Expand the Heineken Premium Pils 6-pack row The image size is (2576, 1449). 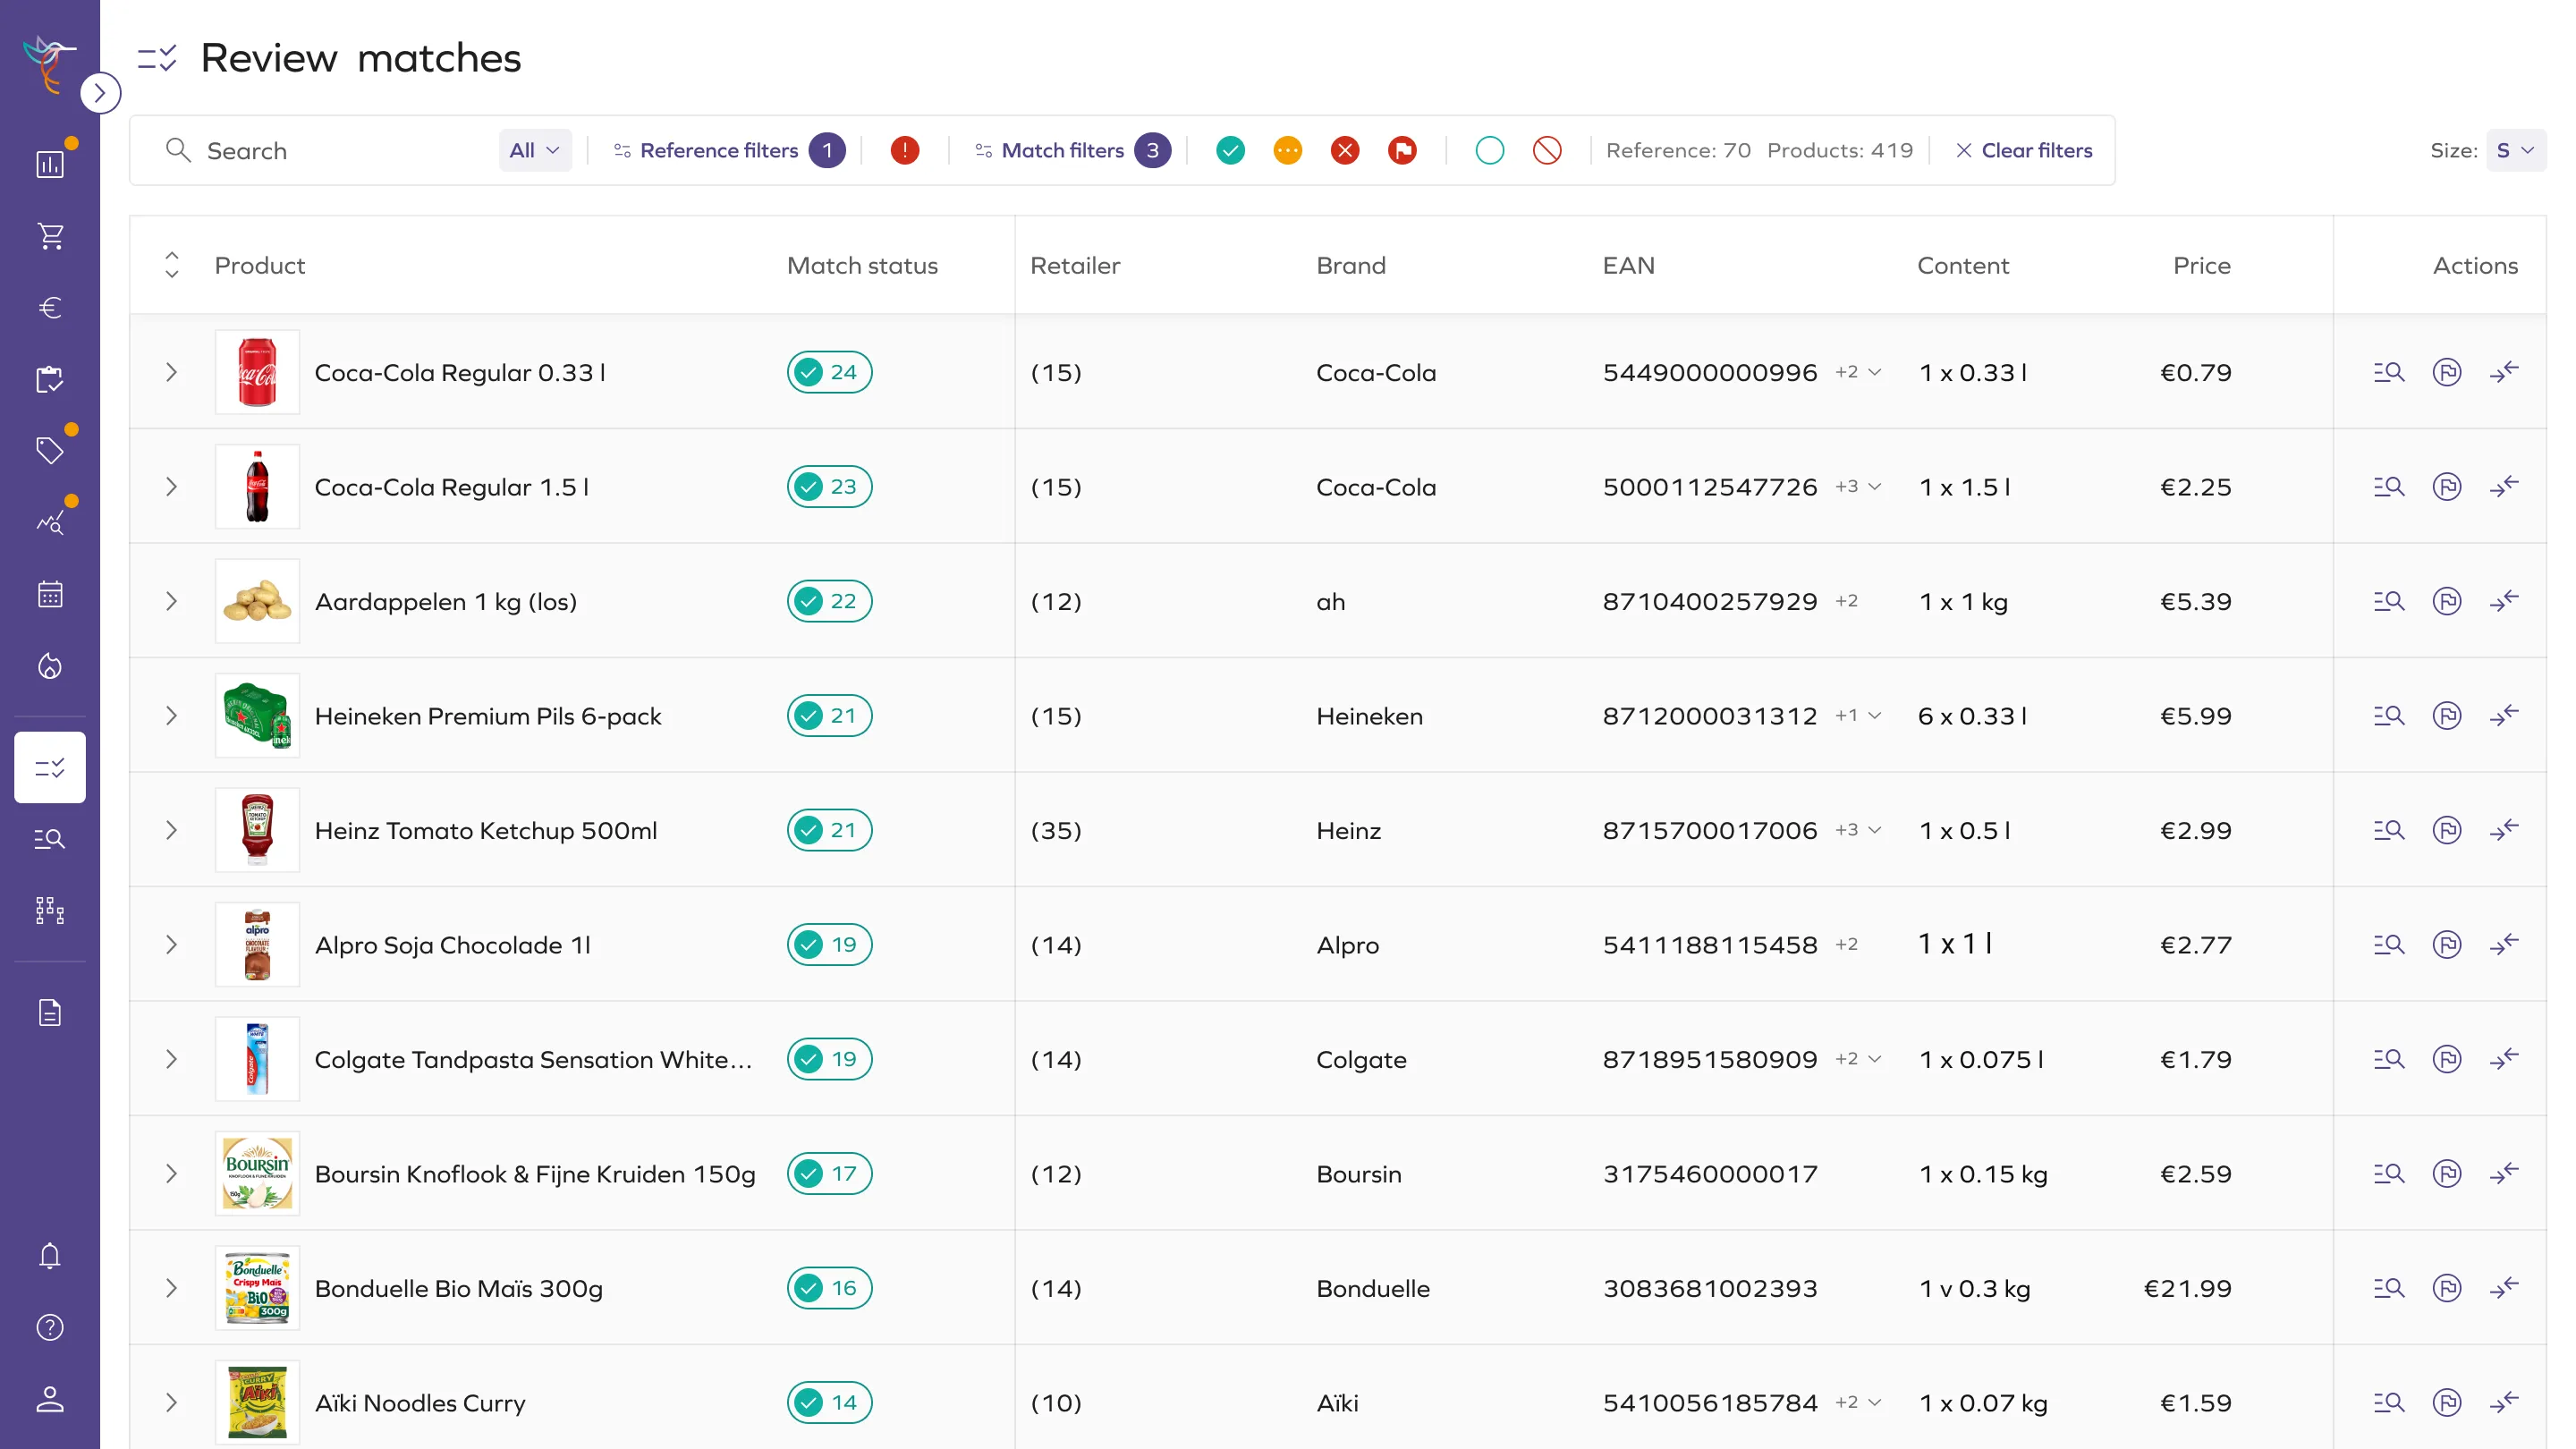pyautogui.click(x=172, y=716)
